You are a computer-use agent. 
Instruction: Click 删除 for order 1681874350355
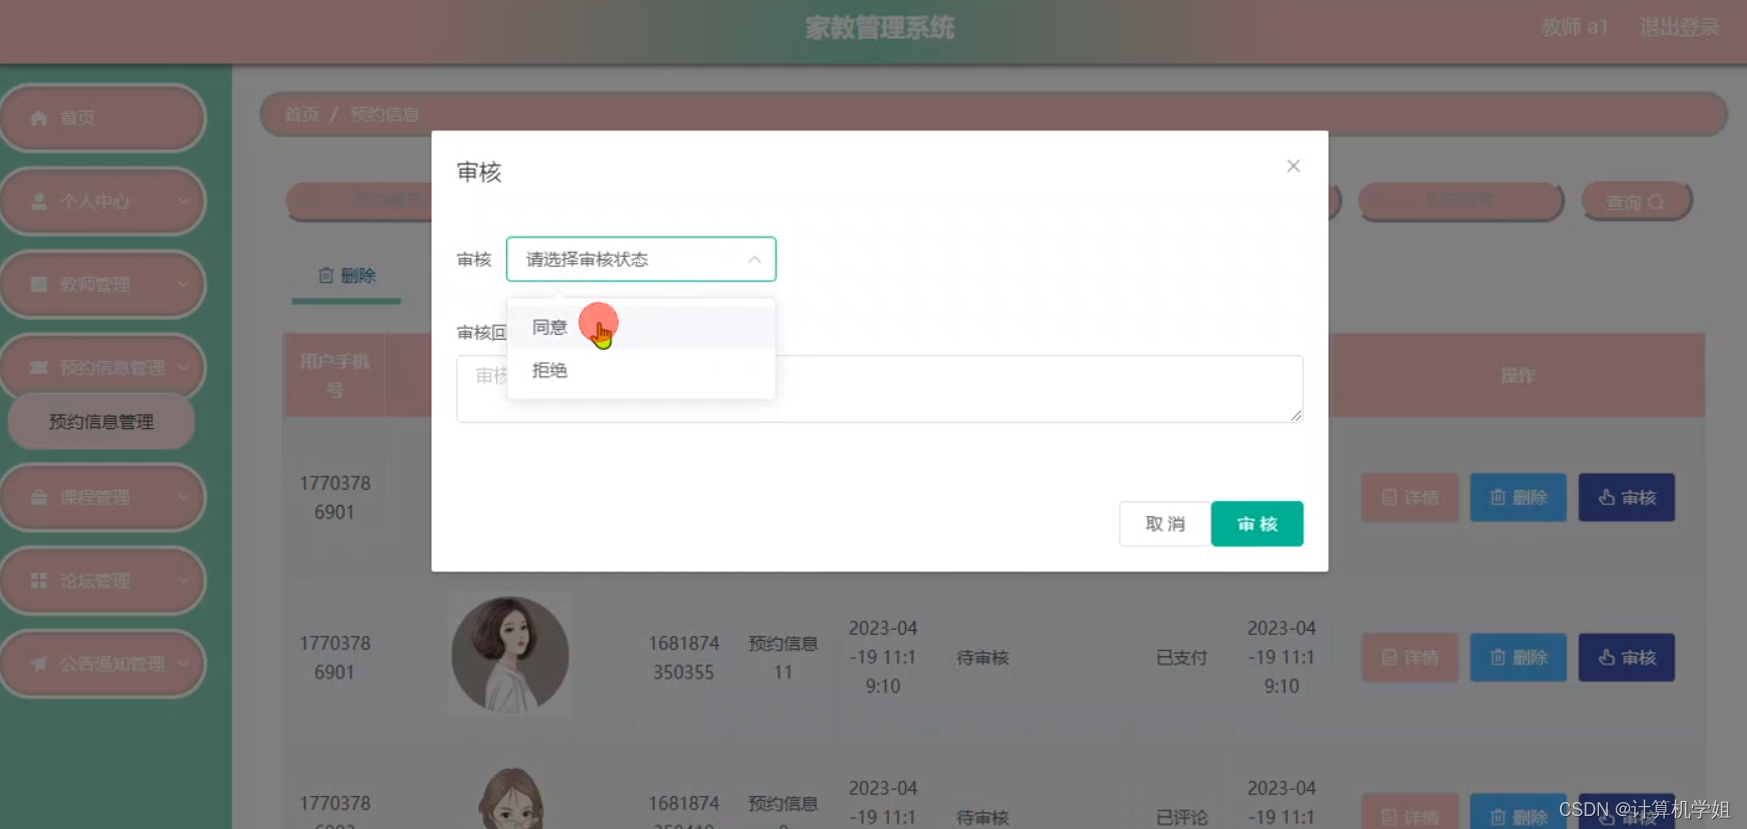[x=1518, y=657]
